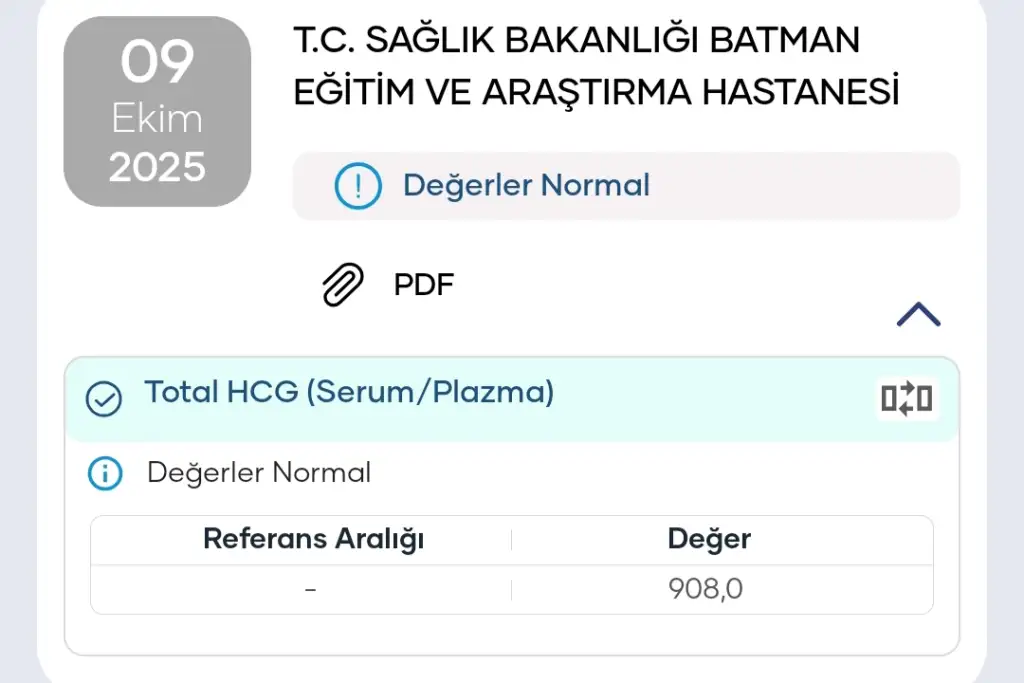This screenshot has height=683, width=1024.
Task: Click the check circle beside Total HCG
Action: [x=104, y=399]
